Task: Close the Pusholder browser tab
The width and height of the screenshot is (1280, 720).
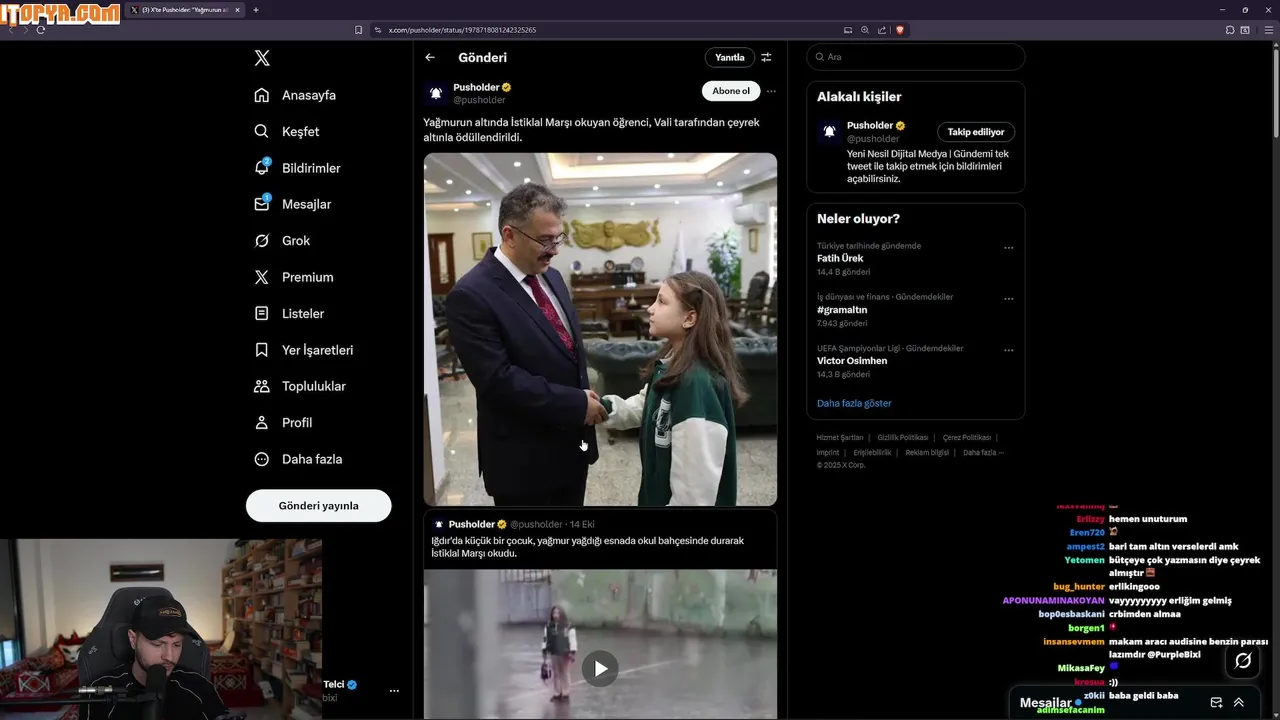Action: pos(237,10)
